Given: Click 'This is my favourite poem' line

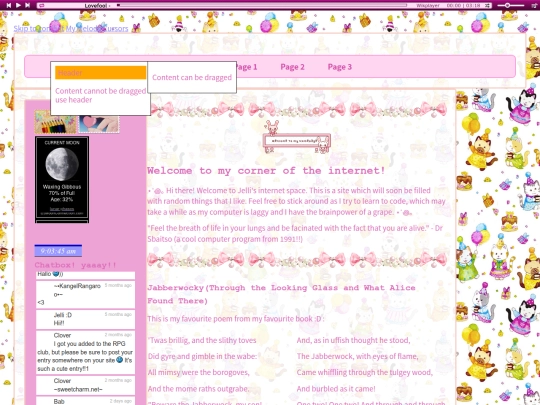Looking at the screenshot, I should coord(236,319).
